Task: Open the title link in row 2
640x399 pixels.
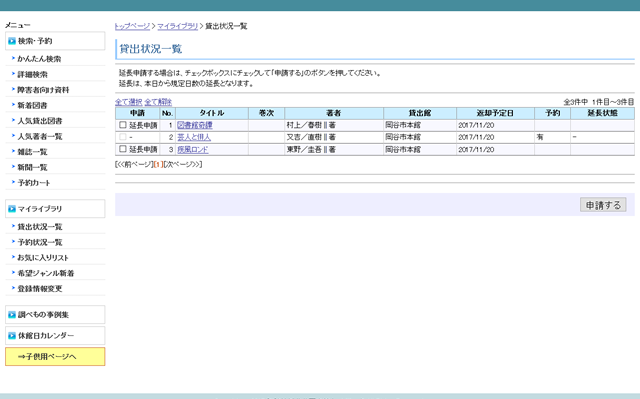Action: (x=194, y=137)
